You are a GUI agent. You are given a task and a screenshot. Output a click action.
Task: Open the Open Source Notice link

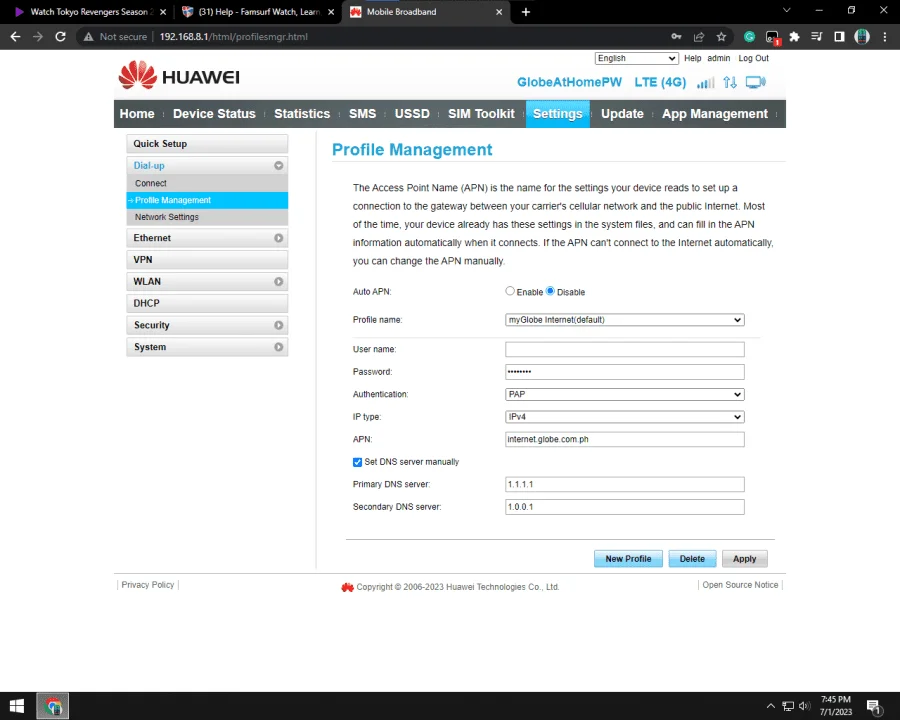(740, 584)
